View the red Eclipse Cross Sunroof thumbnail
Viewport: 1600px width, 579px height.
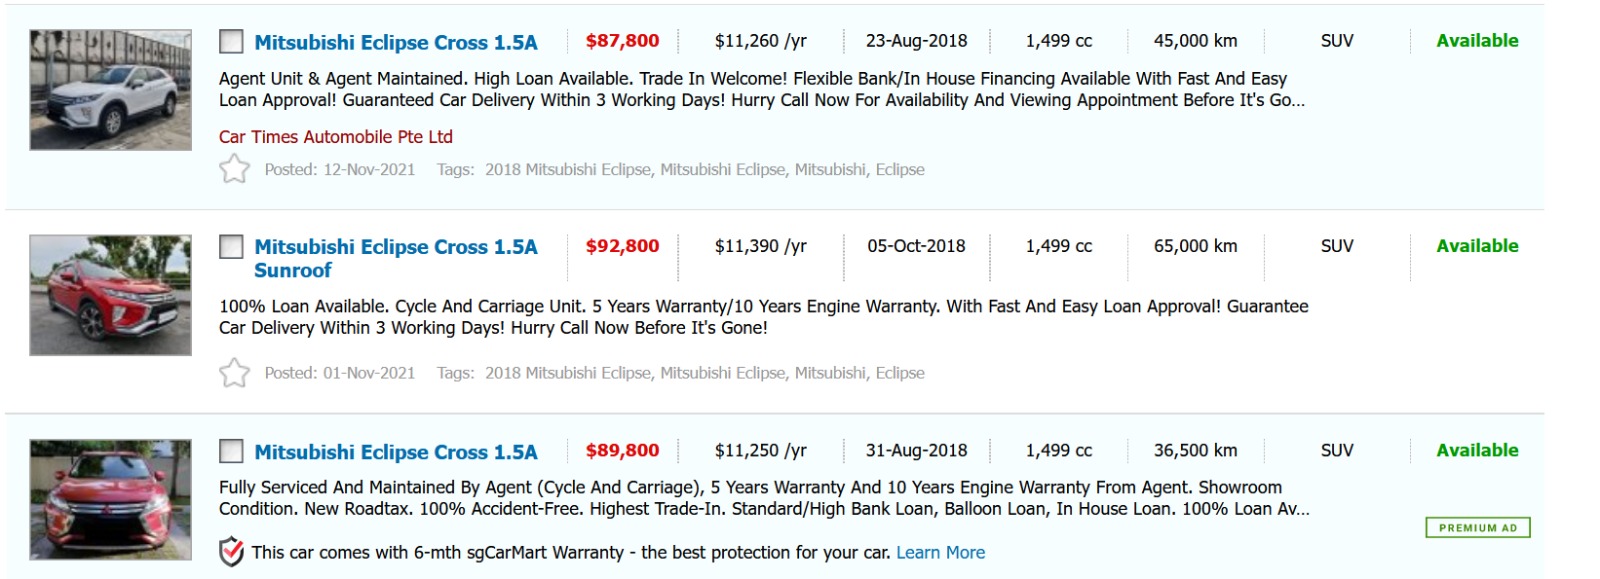point(110,295)
